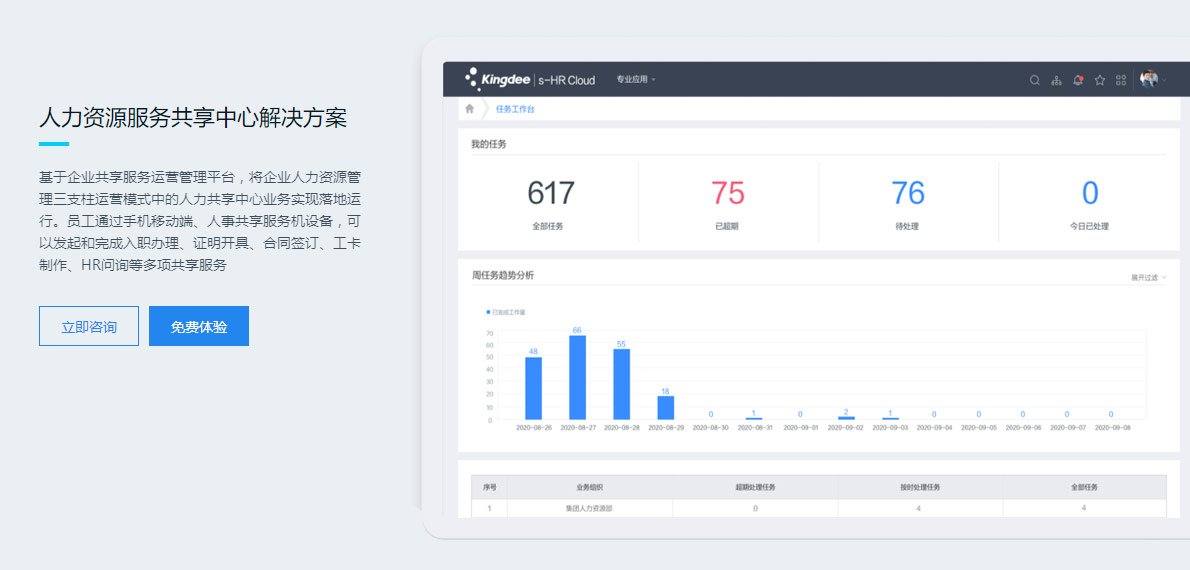Select the 75 已超期 counter

click(x=728, y=203)
